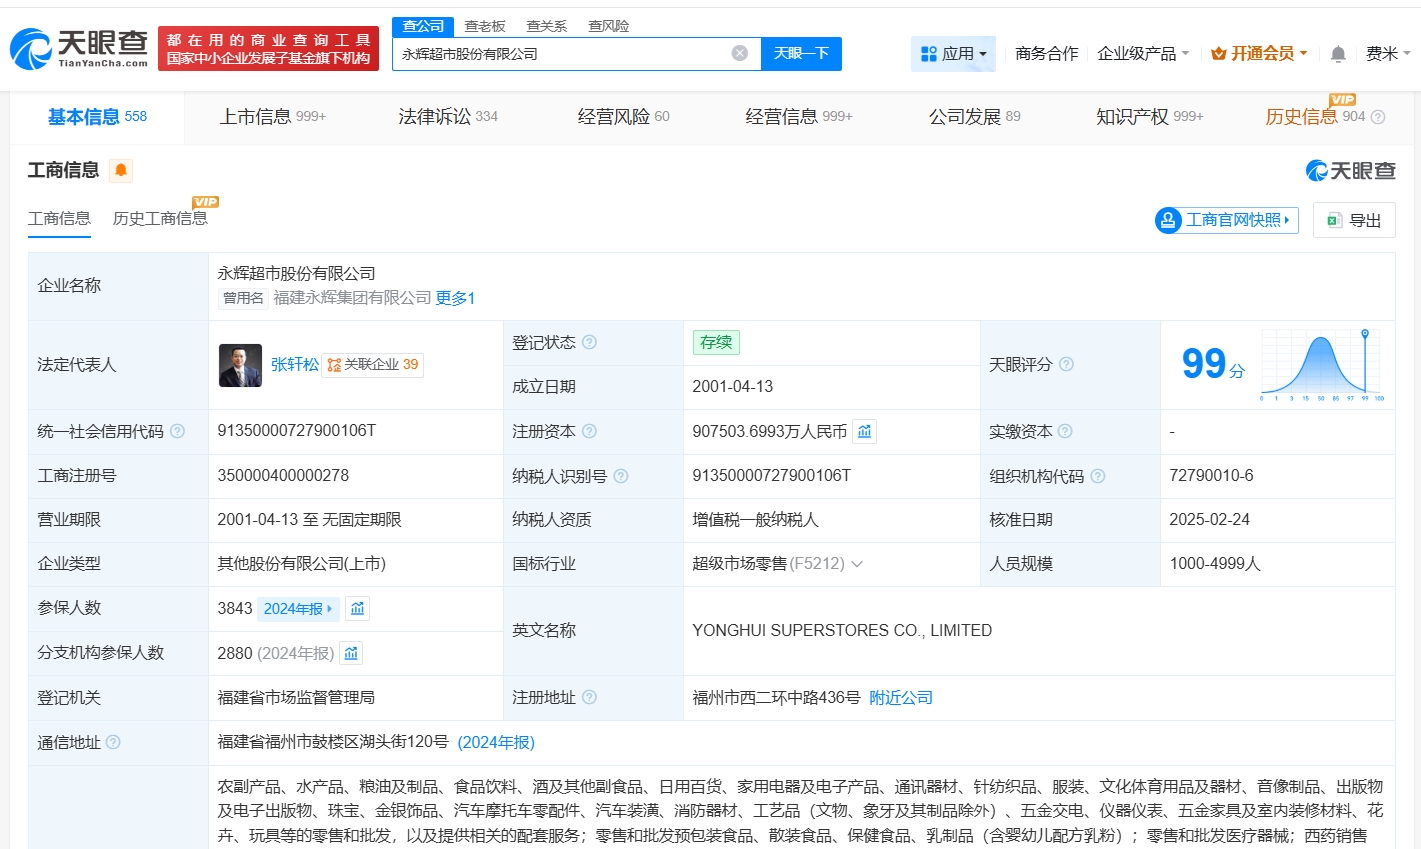Switch to 历史工商信息 sub-tab

(160, 218)
